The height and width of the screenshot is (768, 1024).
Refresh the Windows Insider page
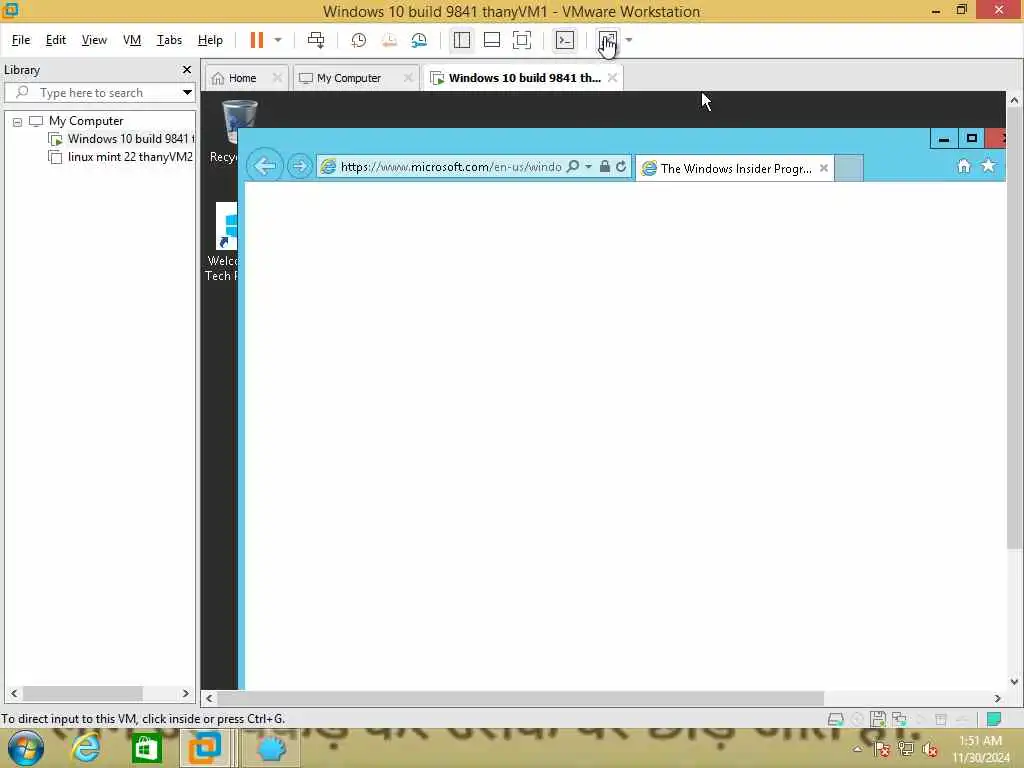pyautogui.click(x=621, y=167)
